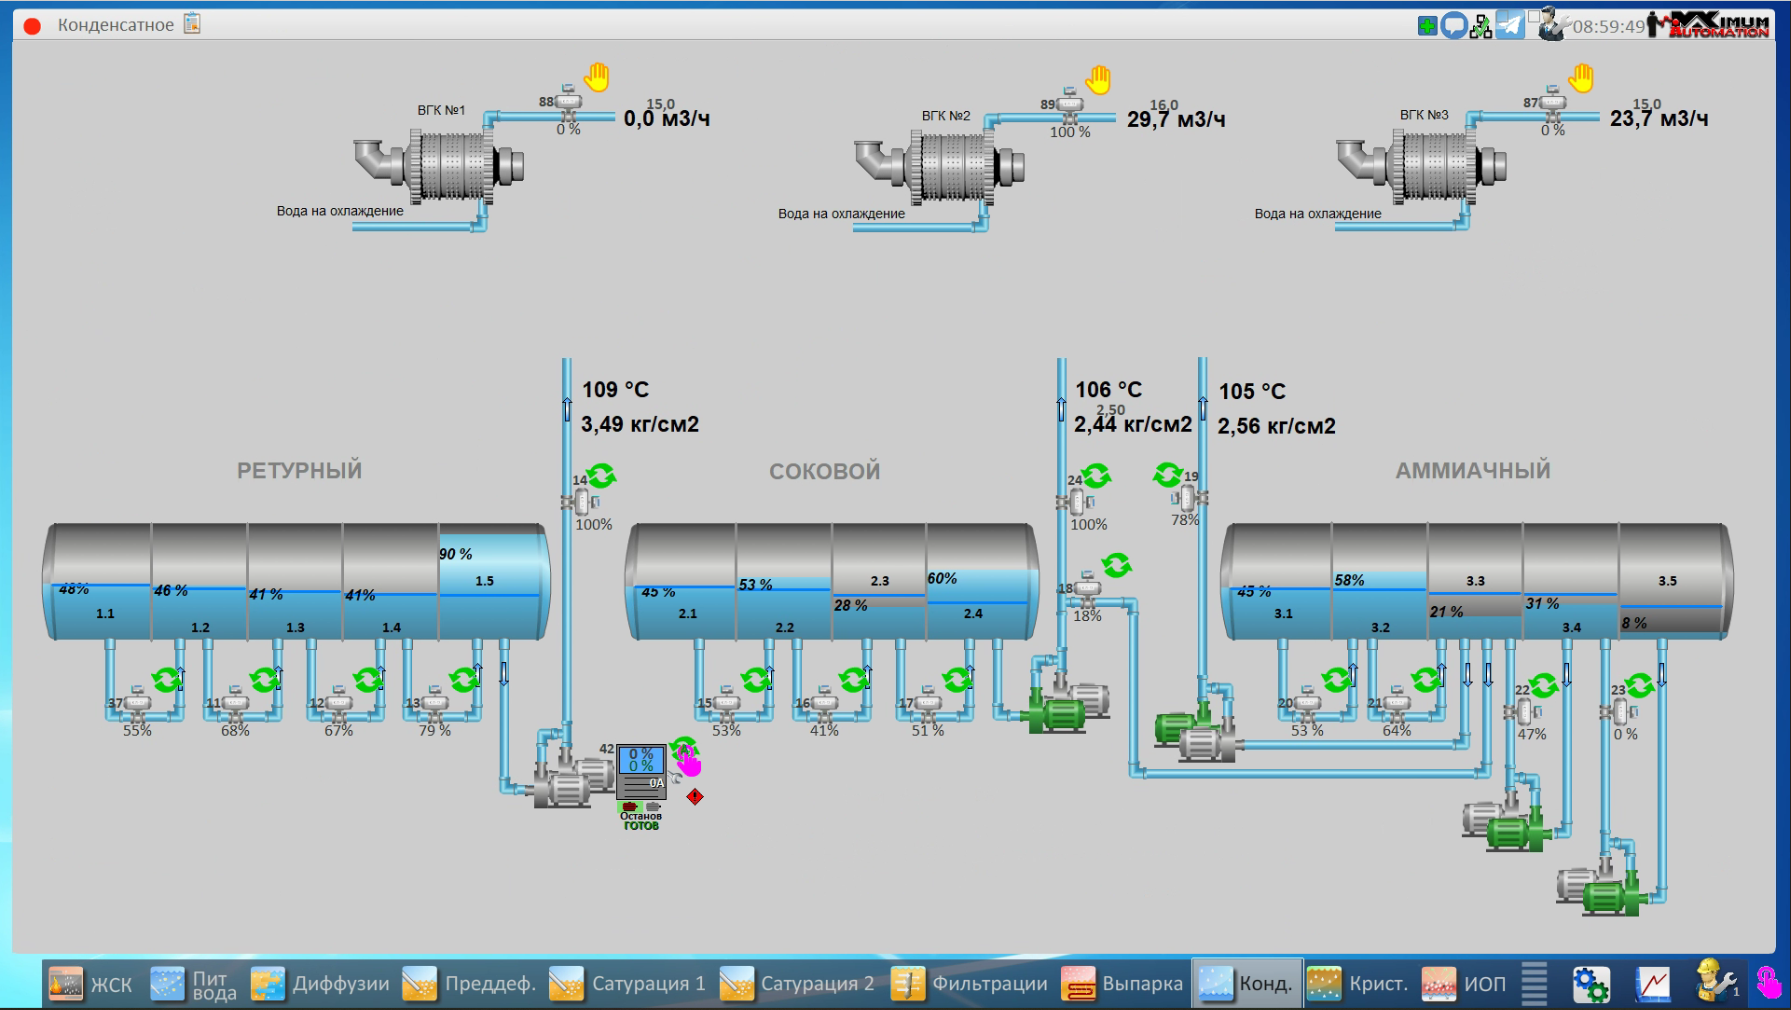Click the worker with wrench icon
1791x1010 pixels.
[x=1716, y=981]
